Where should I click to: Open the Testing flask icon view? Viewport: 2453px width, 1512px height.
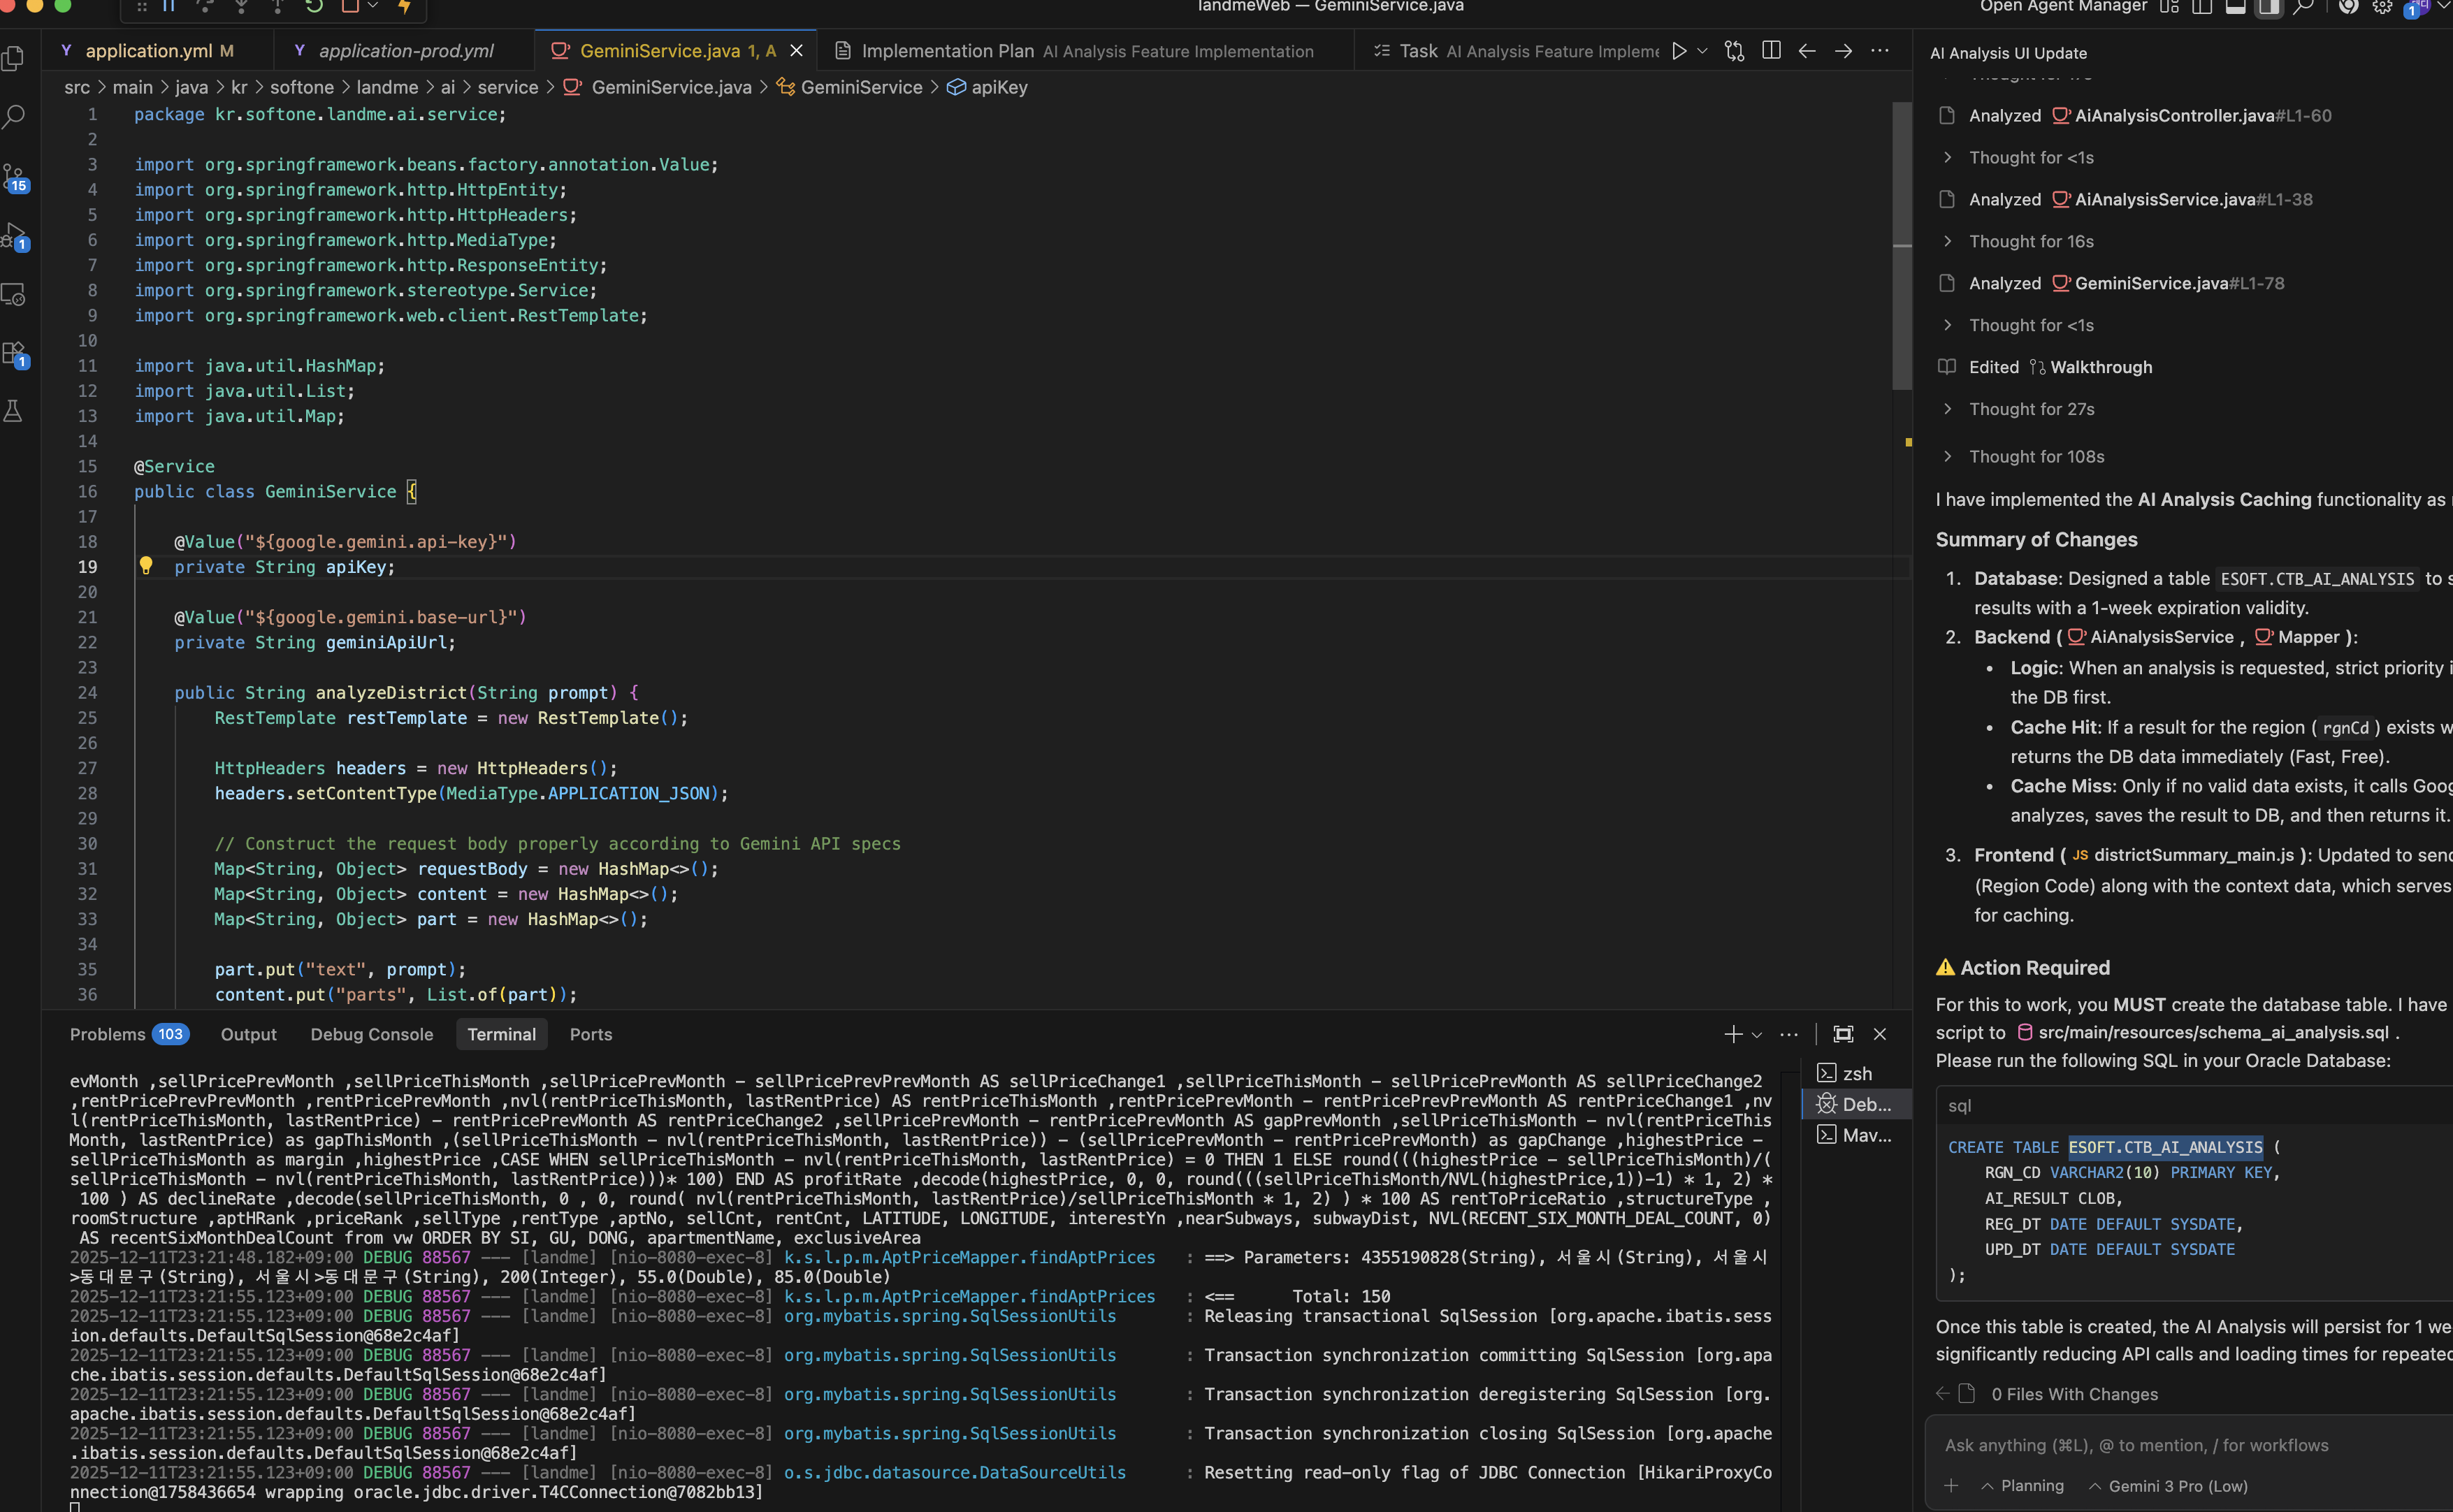pos(15,411)
